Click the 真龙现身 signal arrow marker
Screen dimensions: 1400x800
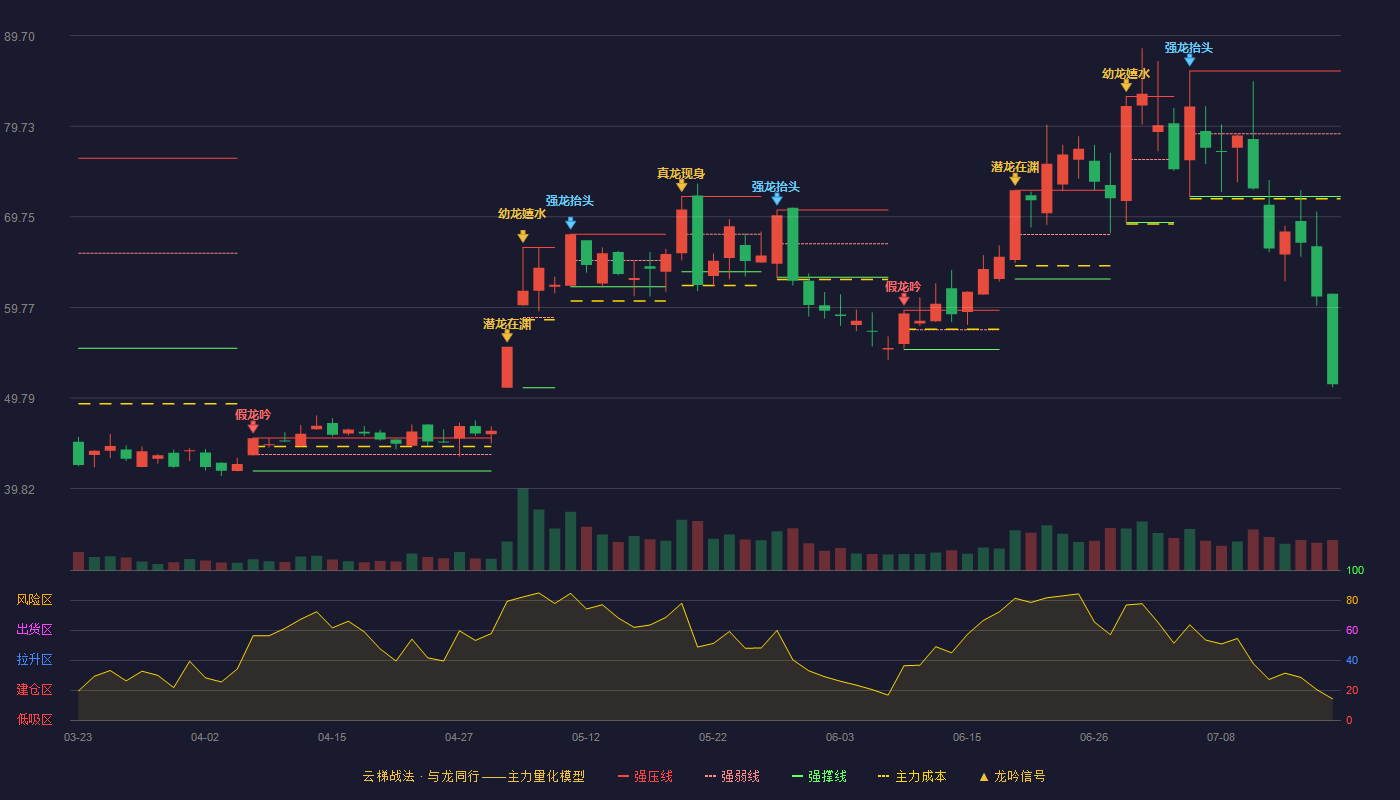(x=681, y=186)
